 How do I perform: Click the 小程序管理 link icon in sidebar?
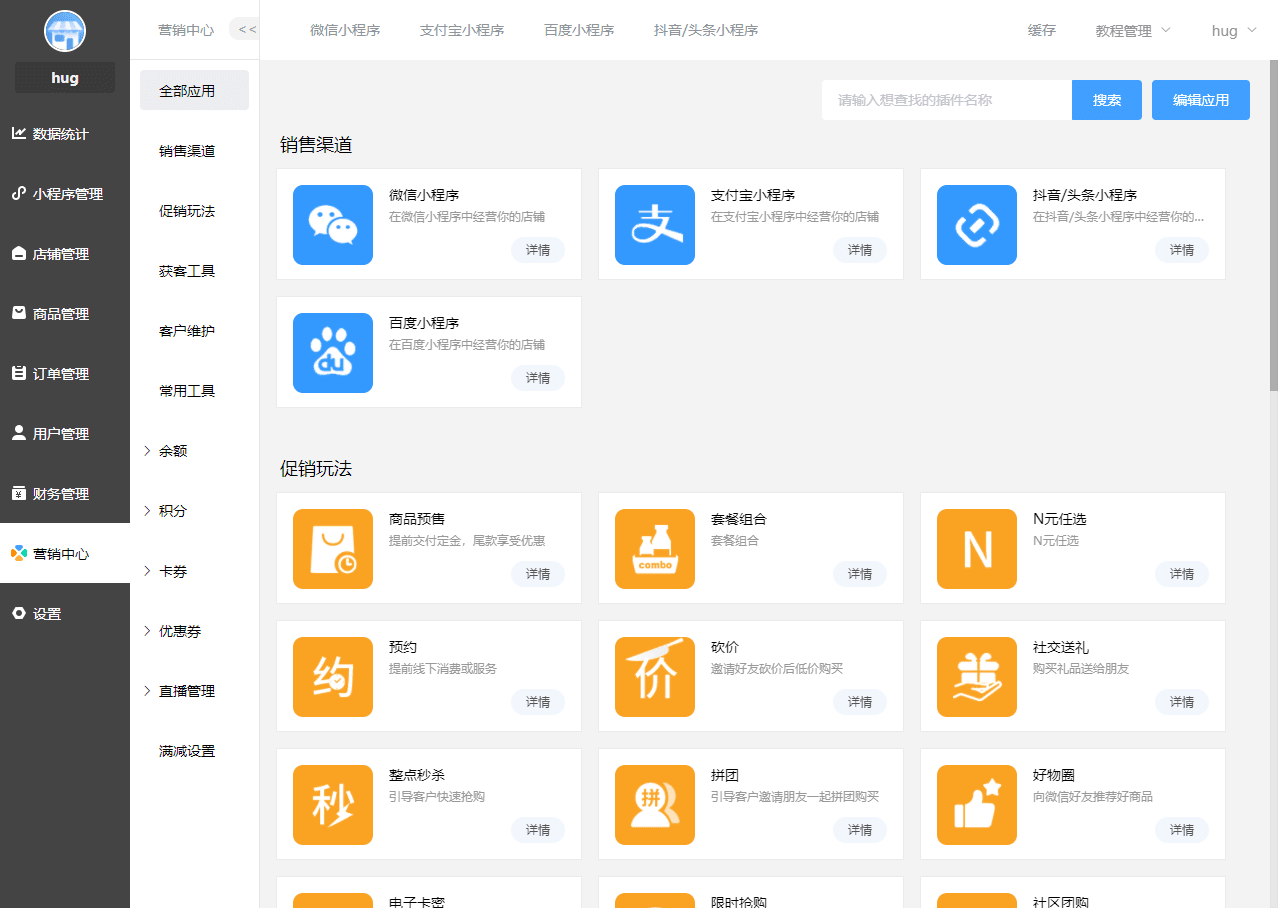19,193
